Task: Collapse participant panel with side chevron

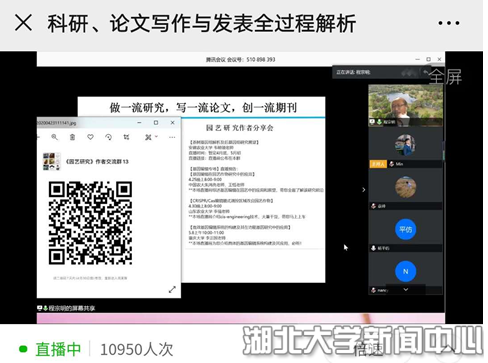Action: [364, 190]
